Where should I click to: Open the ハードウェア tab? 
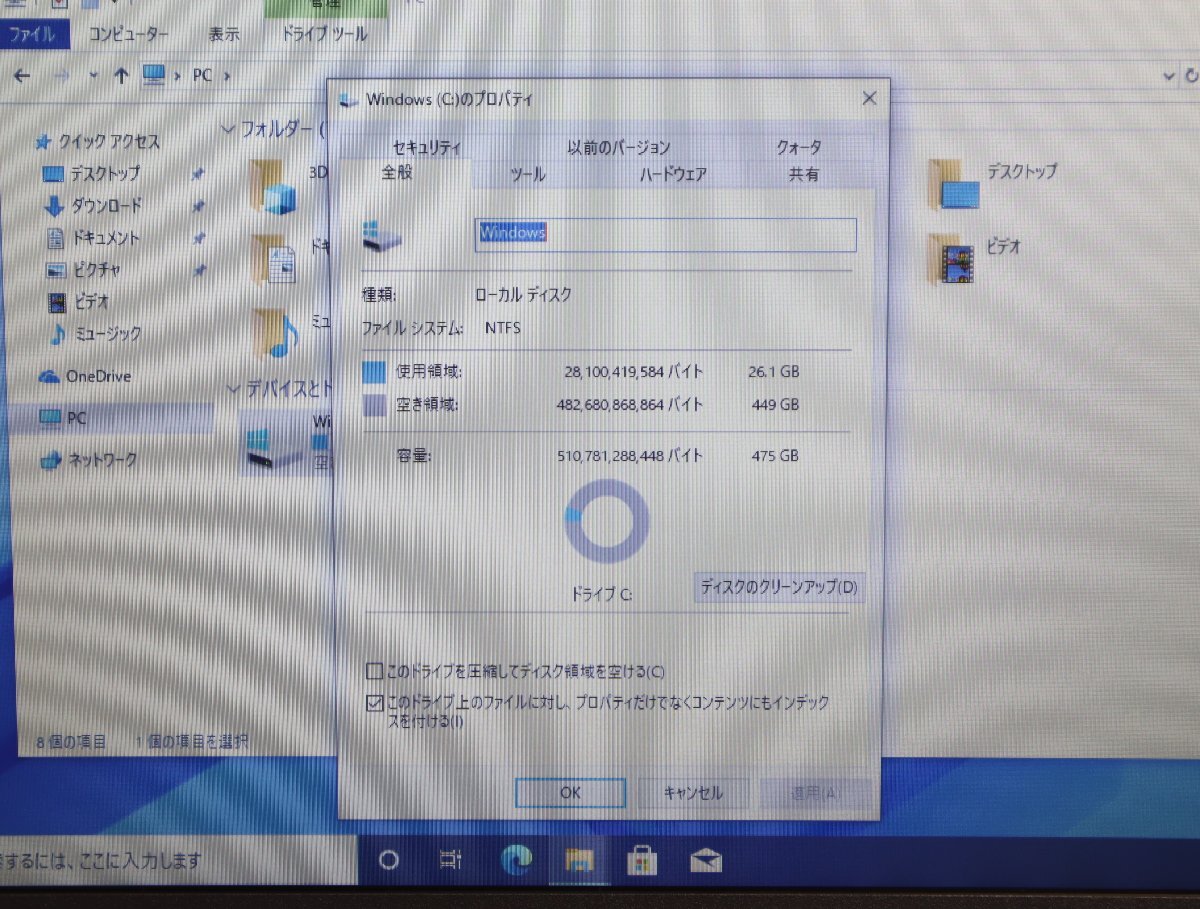pos(673,175)
